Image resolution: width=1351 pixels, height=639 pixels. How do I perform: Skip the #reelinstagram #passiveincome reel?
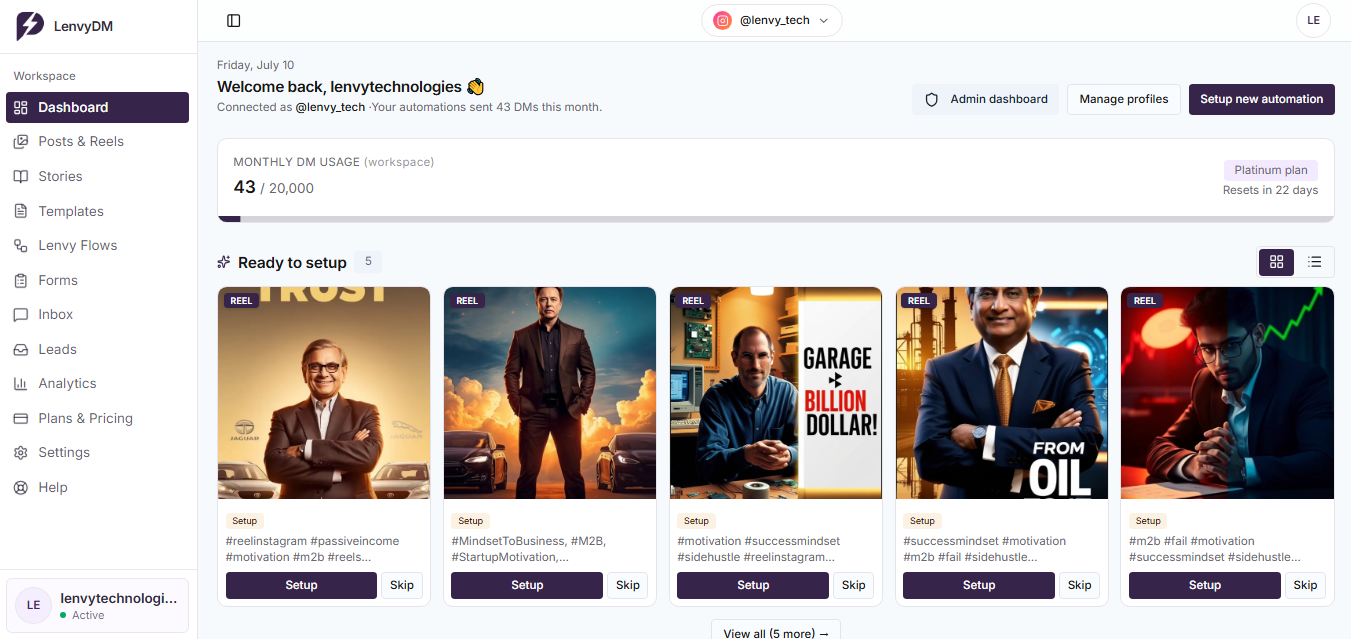402,585
